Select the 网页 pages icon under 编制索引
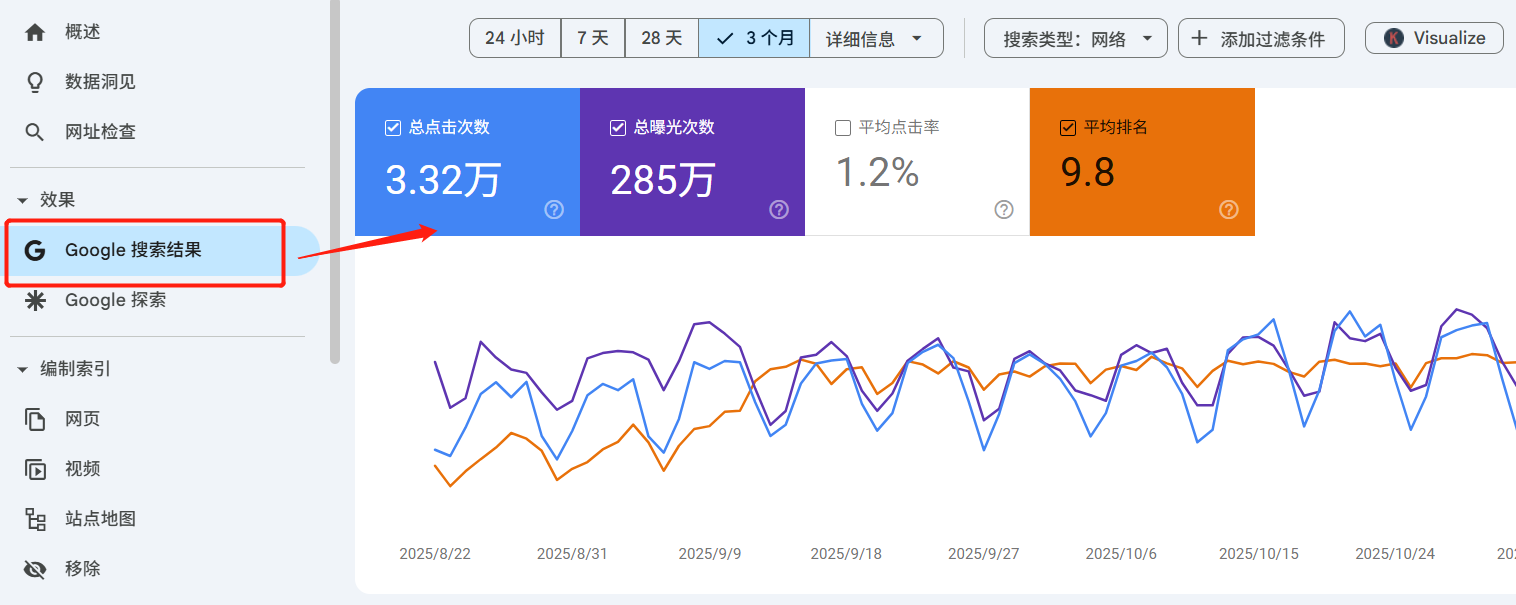The height and width of the screenshot is (605, 1516). click(35, 418)
